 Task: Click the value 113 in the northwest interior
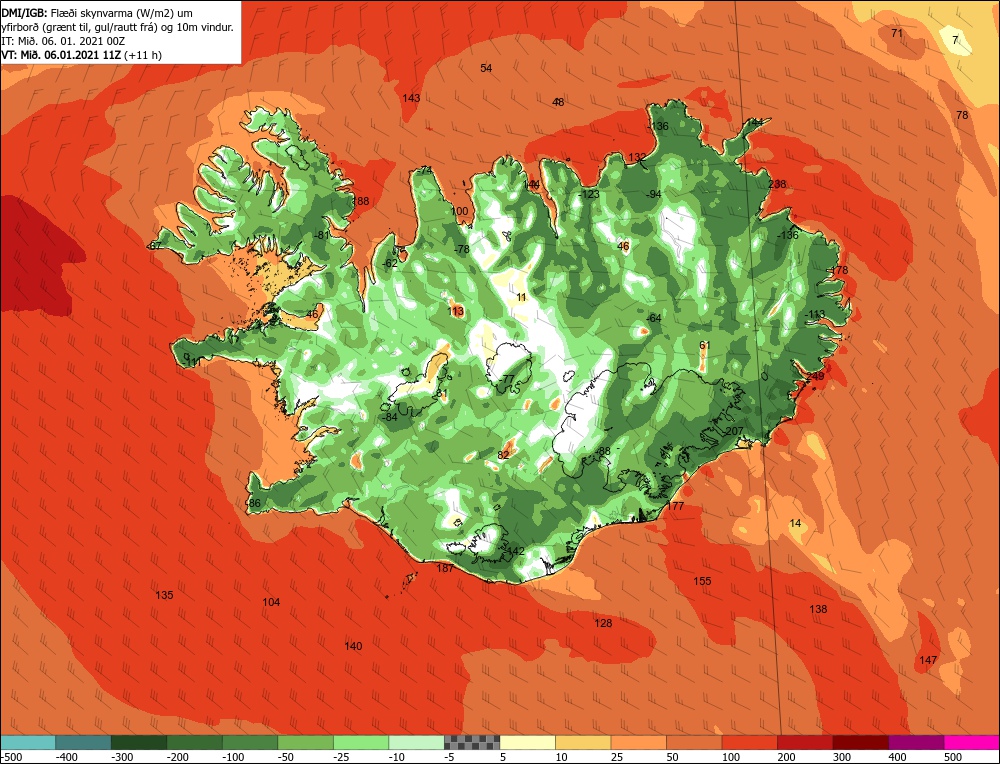point(456,311)
